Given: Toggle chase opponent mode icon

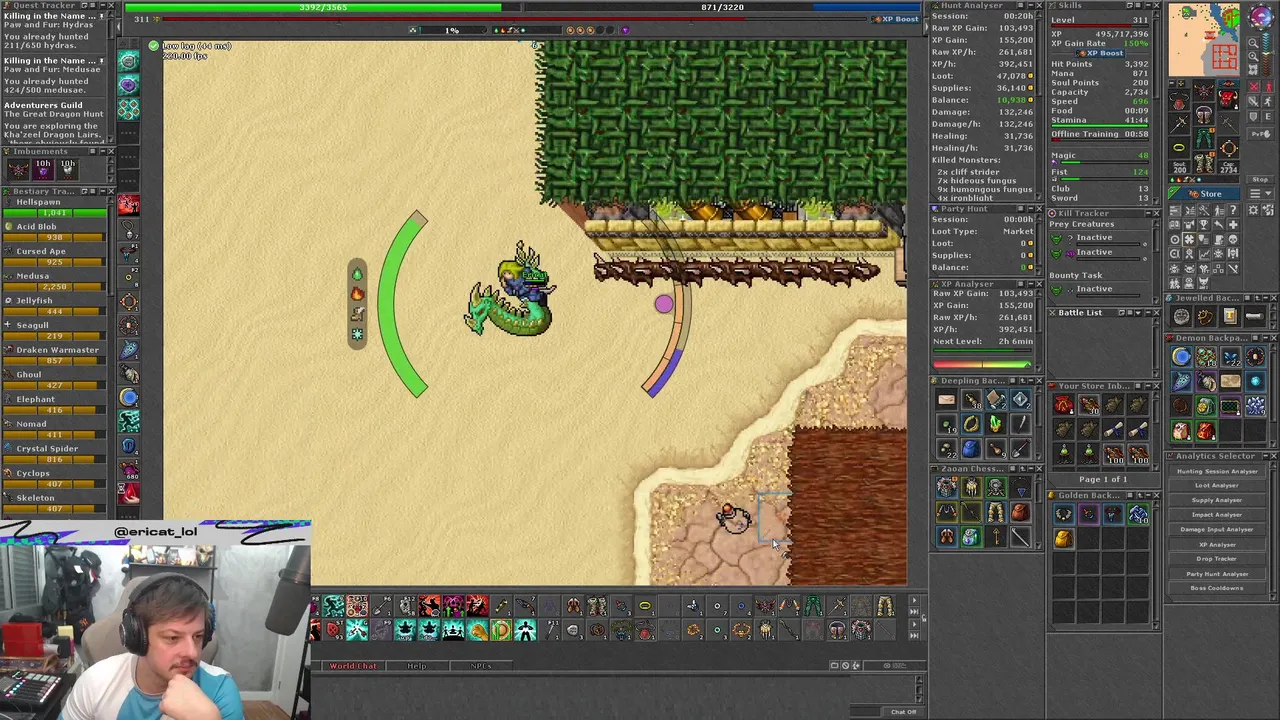Looking at the screenshot, I should [x=1268, y=101].
